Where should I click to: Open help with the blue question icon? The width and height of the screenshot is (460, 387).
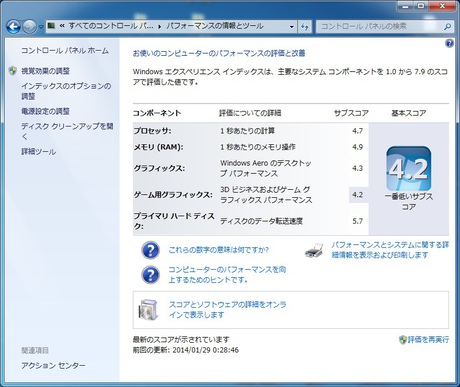point(449,43)
